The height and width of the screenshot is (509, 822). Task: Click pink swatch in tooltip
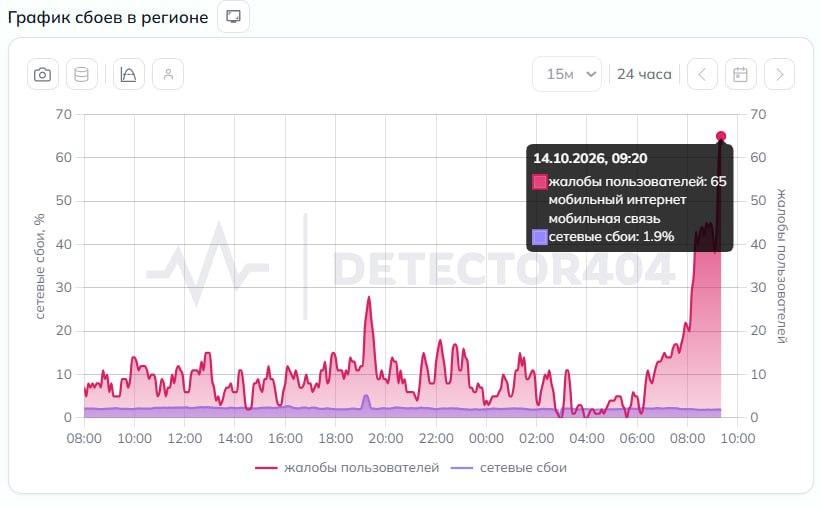(x=539, y=182)
